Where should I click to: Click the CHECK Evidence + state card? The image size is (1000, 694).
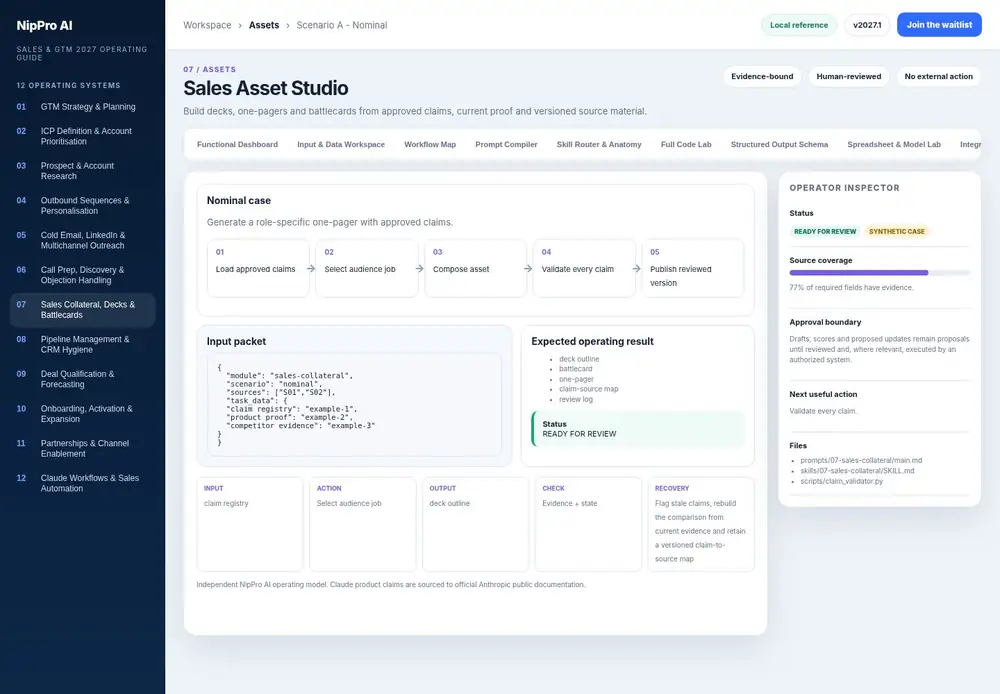click(589, 524)
